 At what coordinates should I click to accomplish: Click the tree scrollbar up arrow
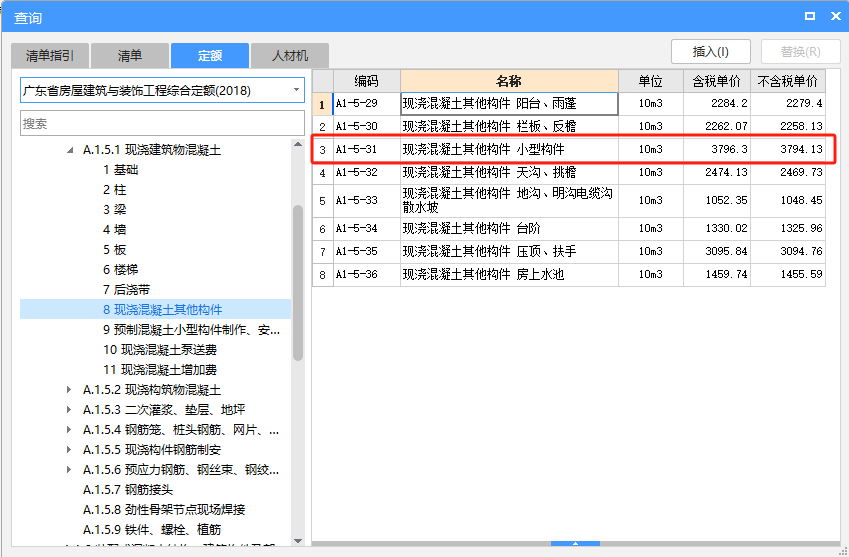[298, 144]
